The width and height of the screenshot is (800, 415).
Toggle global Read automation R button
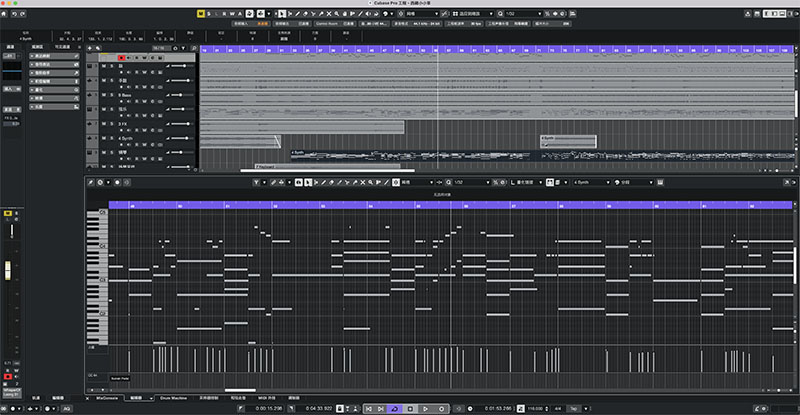point(224,14)
